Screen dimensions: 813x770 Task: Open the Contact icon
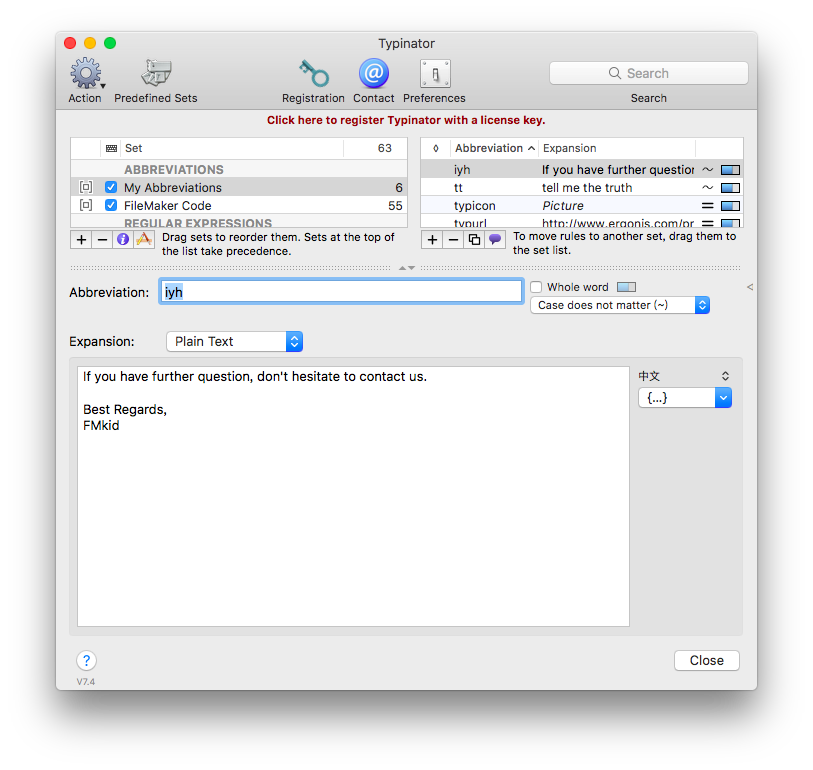point(373,73)
